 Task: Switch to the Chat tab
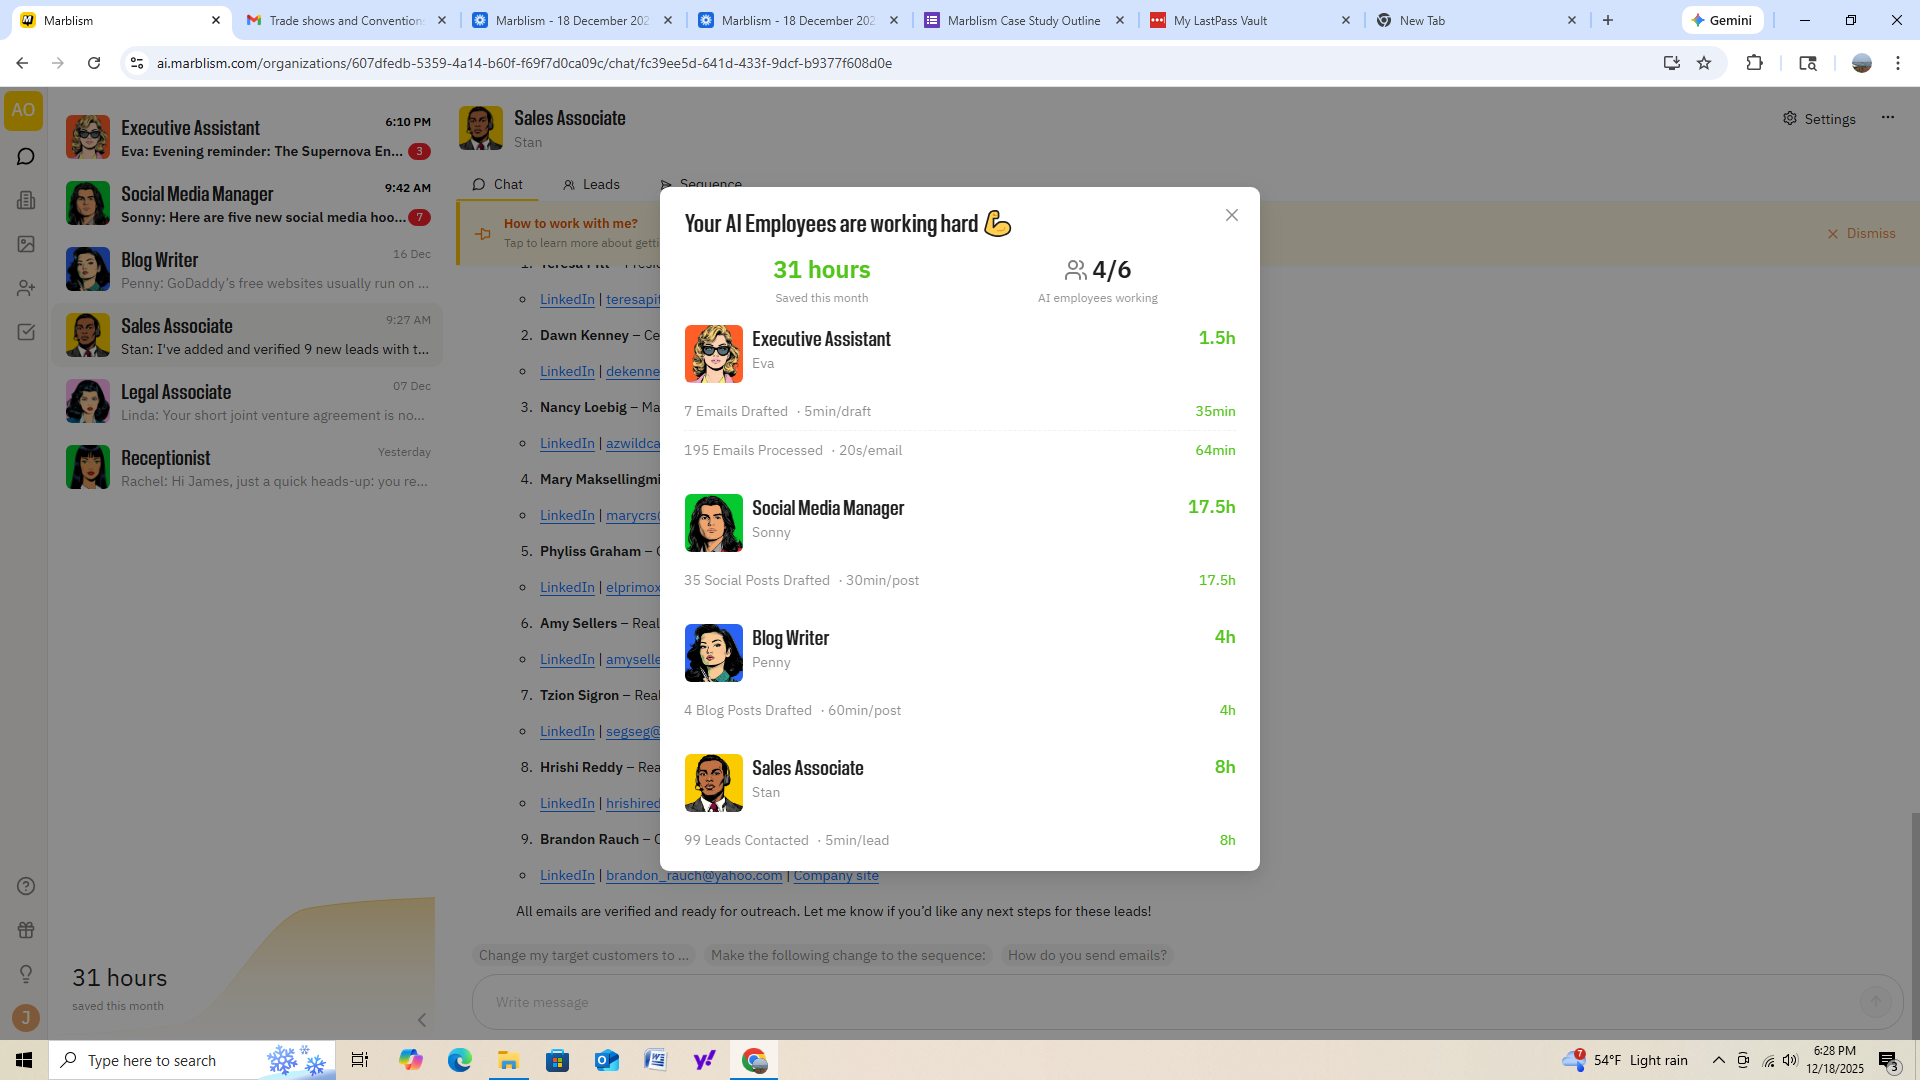point(497,184)
